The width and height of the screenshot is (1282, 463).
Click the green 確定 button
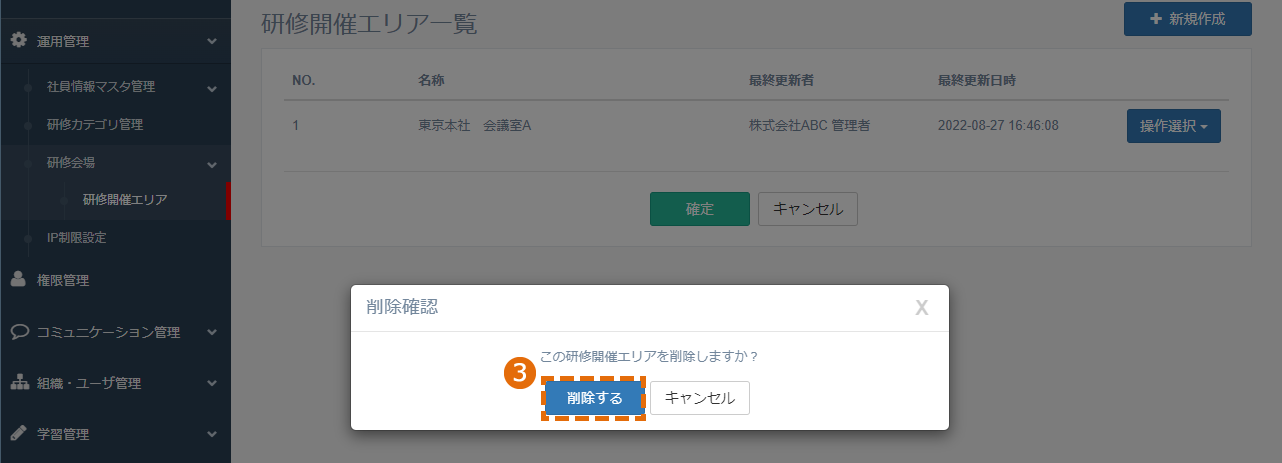700,209
